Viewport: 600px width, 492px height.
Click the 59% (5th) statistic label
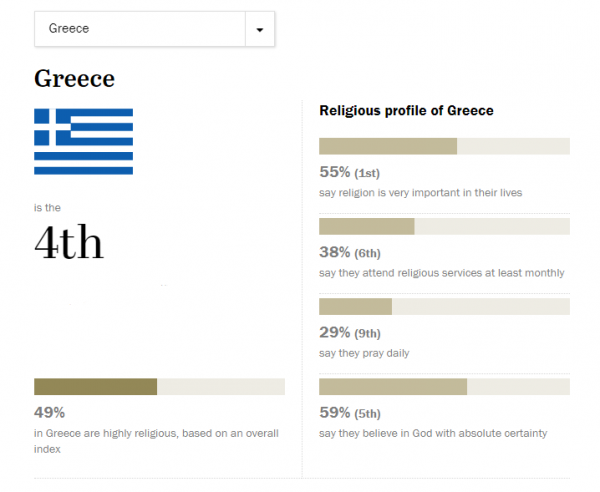350,412
